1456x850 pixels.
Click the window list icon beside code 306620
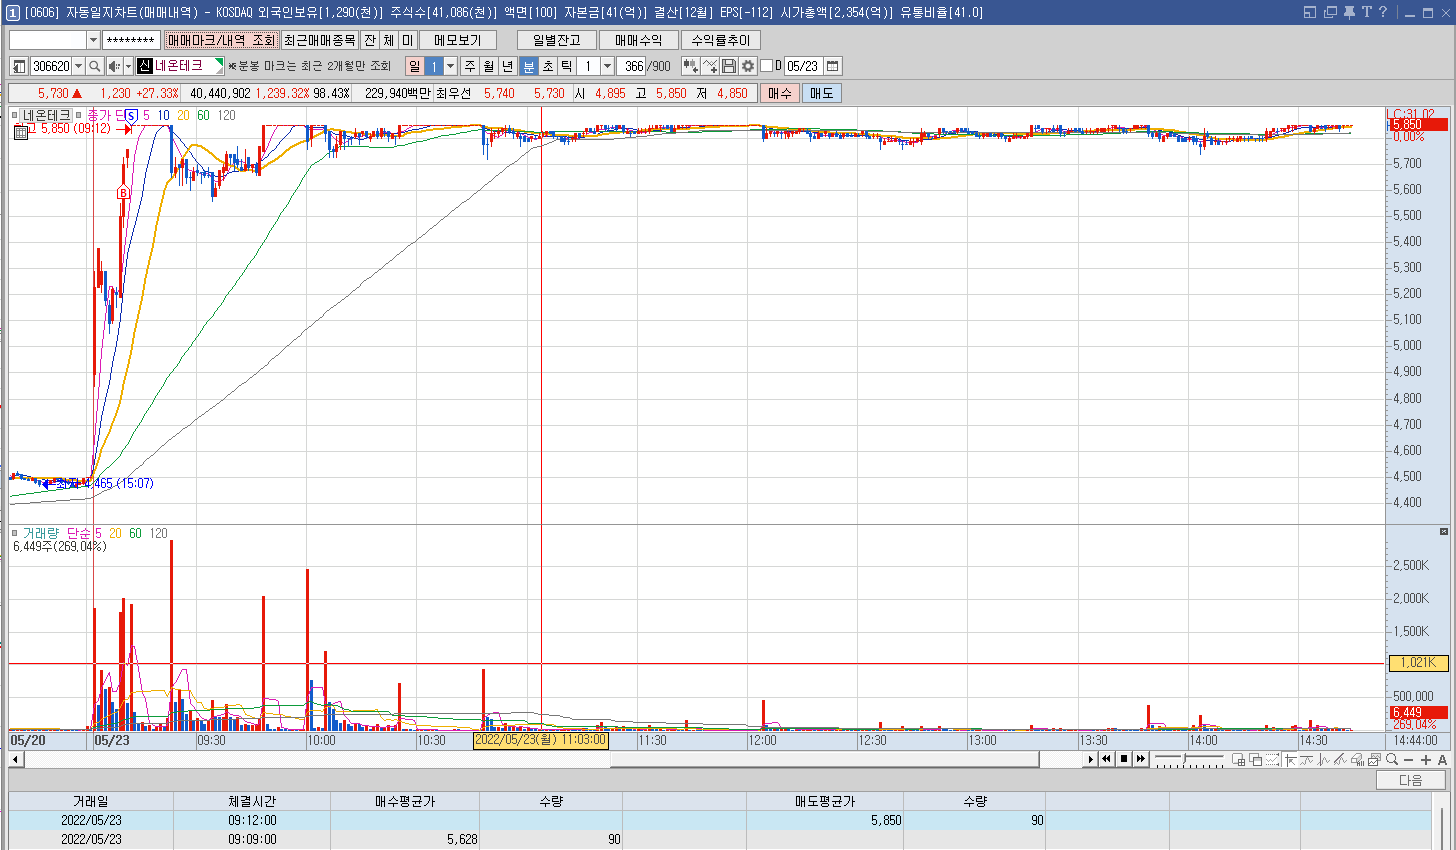pyautogui.click(x=18, y=66)
